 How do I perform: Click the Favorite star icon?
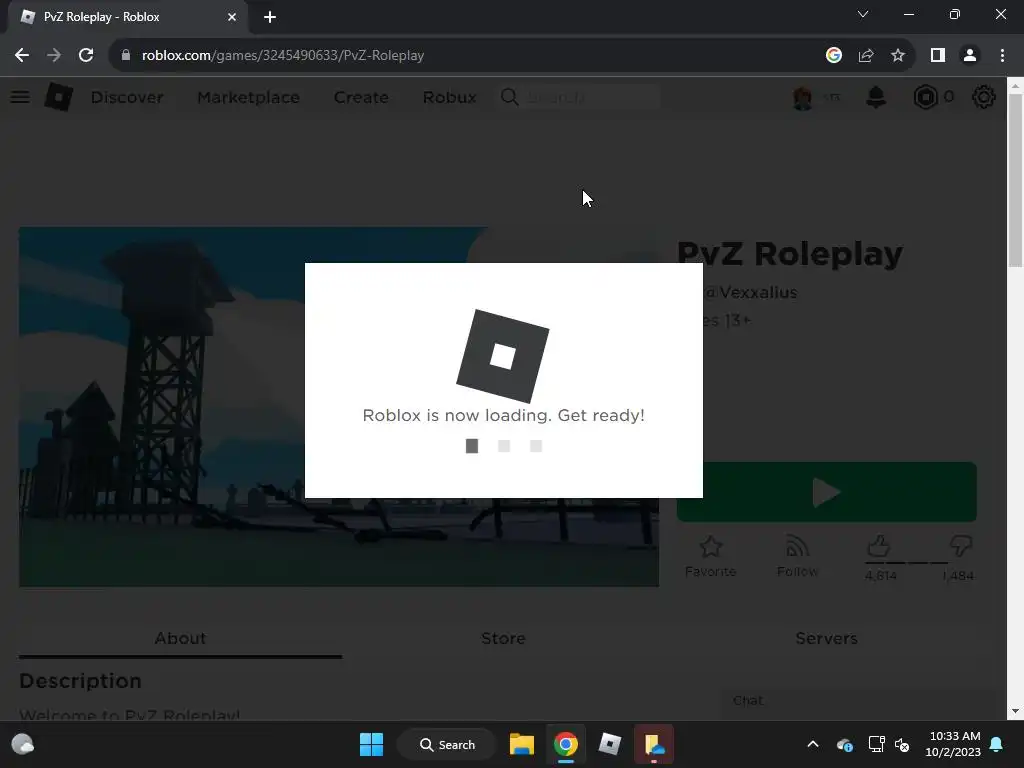(711, 547)
